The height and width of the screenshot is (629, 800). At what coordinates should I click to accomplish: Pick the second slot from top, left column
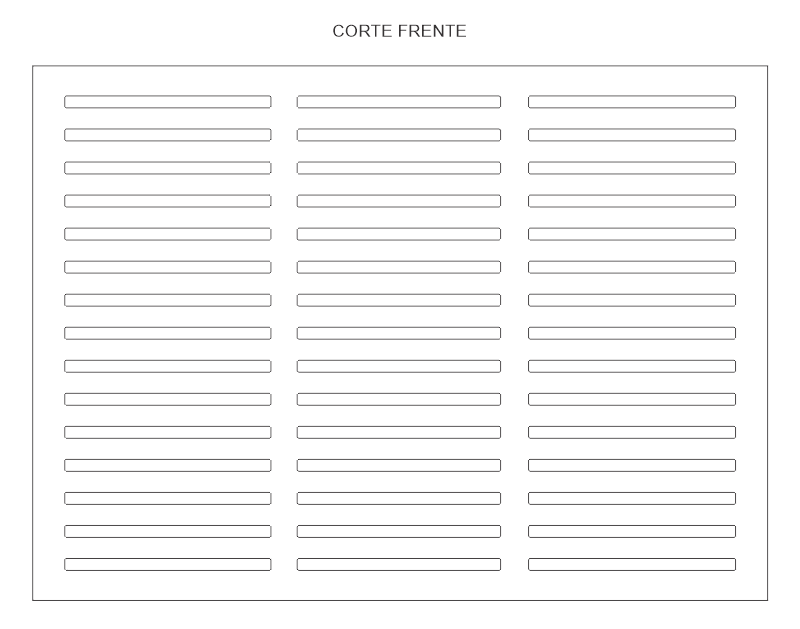[167, 134]
